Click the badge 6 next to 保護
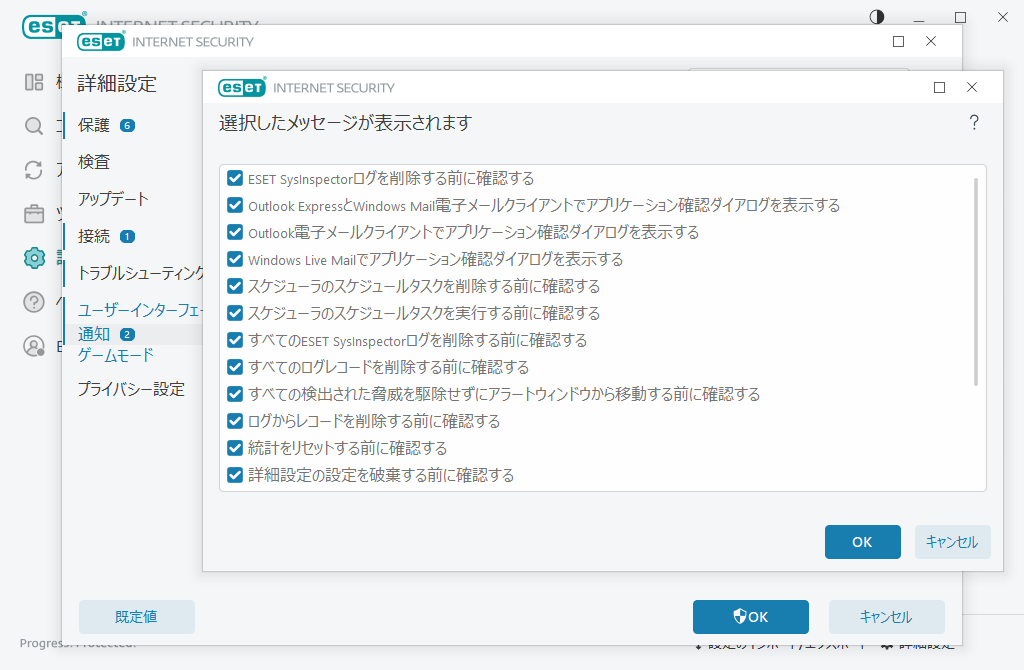The width and height of the screenshot is (1024, 670). (x=127, y=125)
